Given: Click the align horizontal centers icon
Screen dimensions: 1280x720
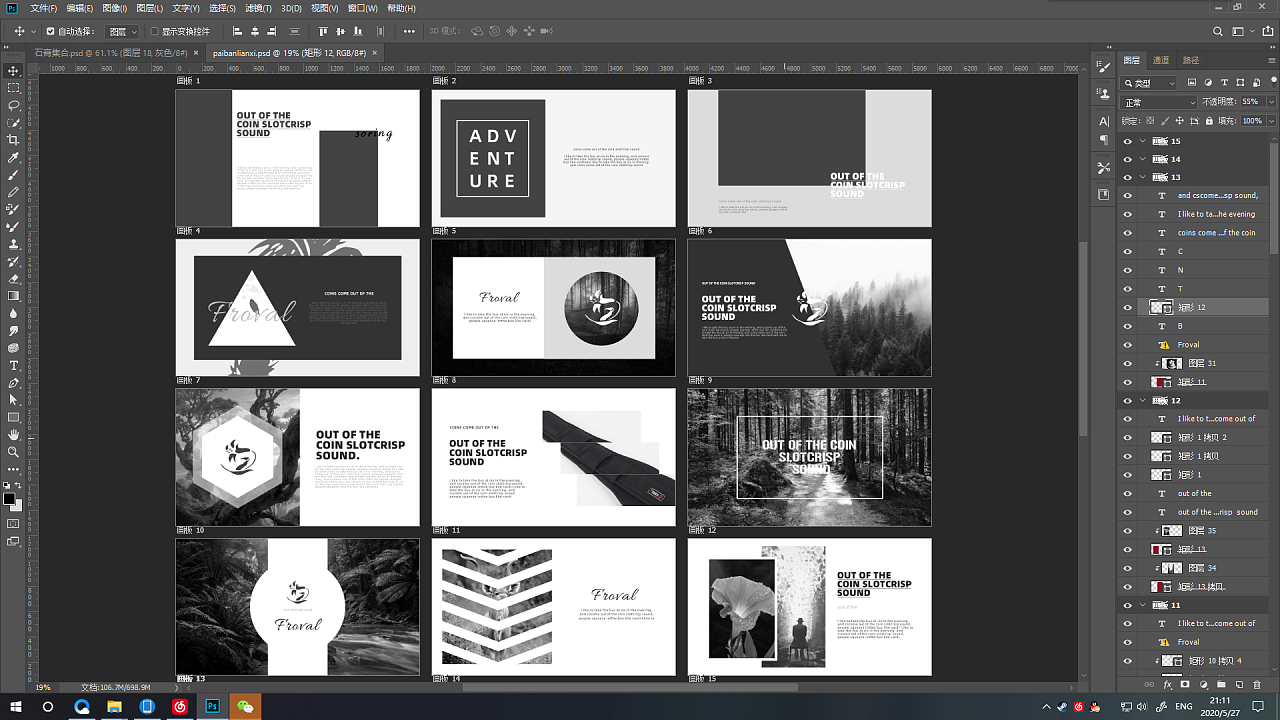Looking at the screenshot, I should 256,32.
